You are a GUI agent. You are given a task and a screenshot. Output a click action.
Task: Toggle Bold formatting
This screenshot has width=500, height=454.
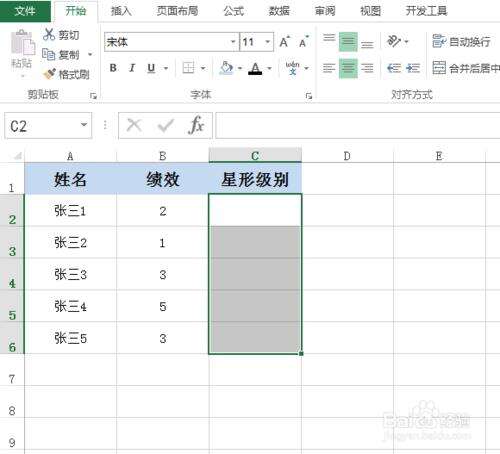pyautogui.click(x=113, y=68)
